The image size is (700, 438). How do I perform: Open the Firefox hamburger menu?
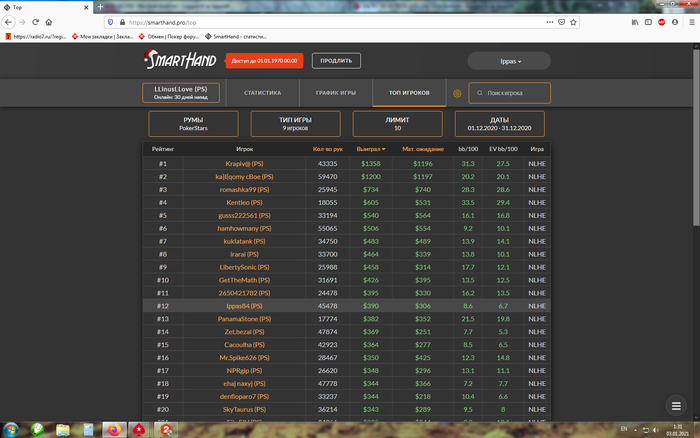(x=692, y=22)
